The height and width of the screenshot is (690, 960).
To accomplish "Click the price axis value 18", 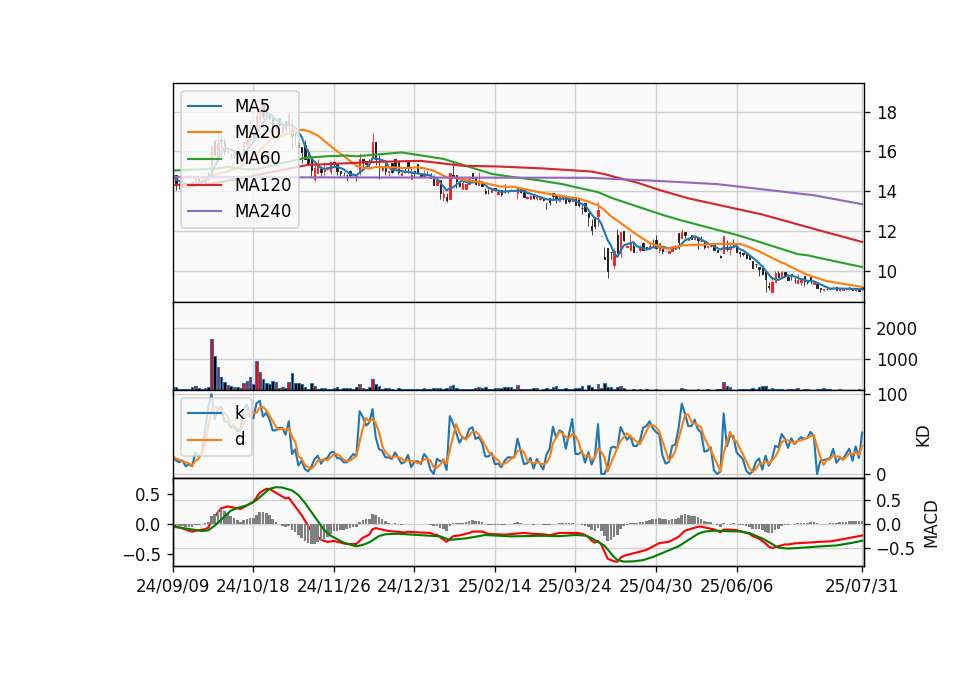I will (x=887, y=113).
